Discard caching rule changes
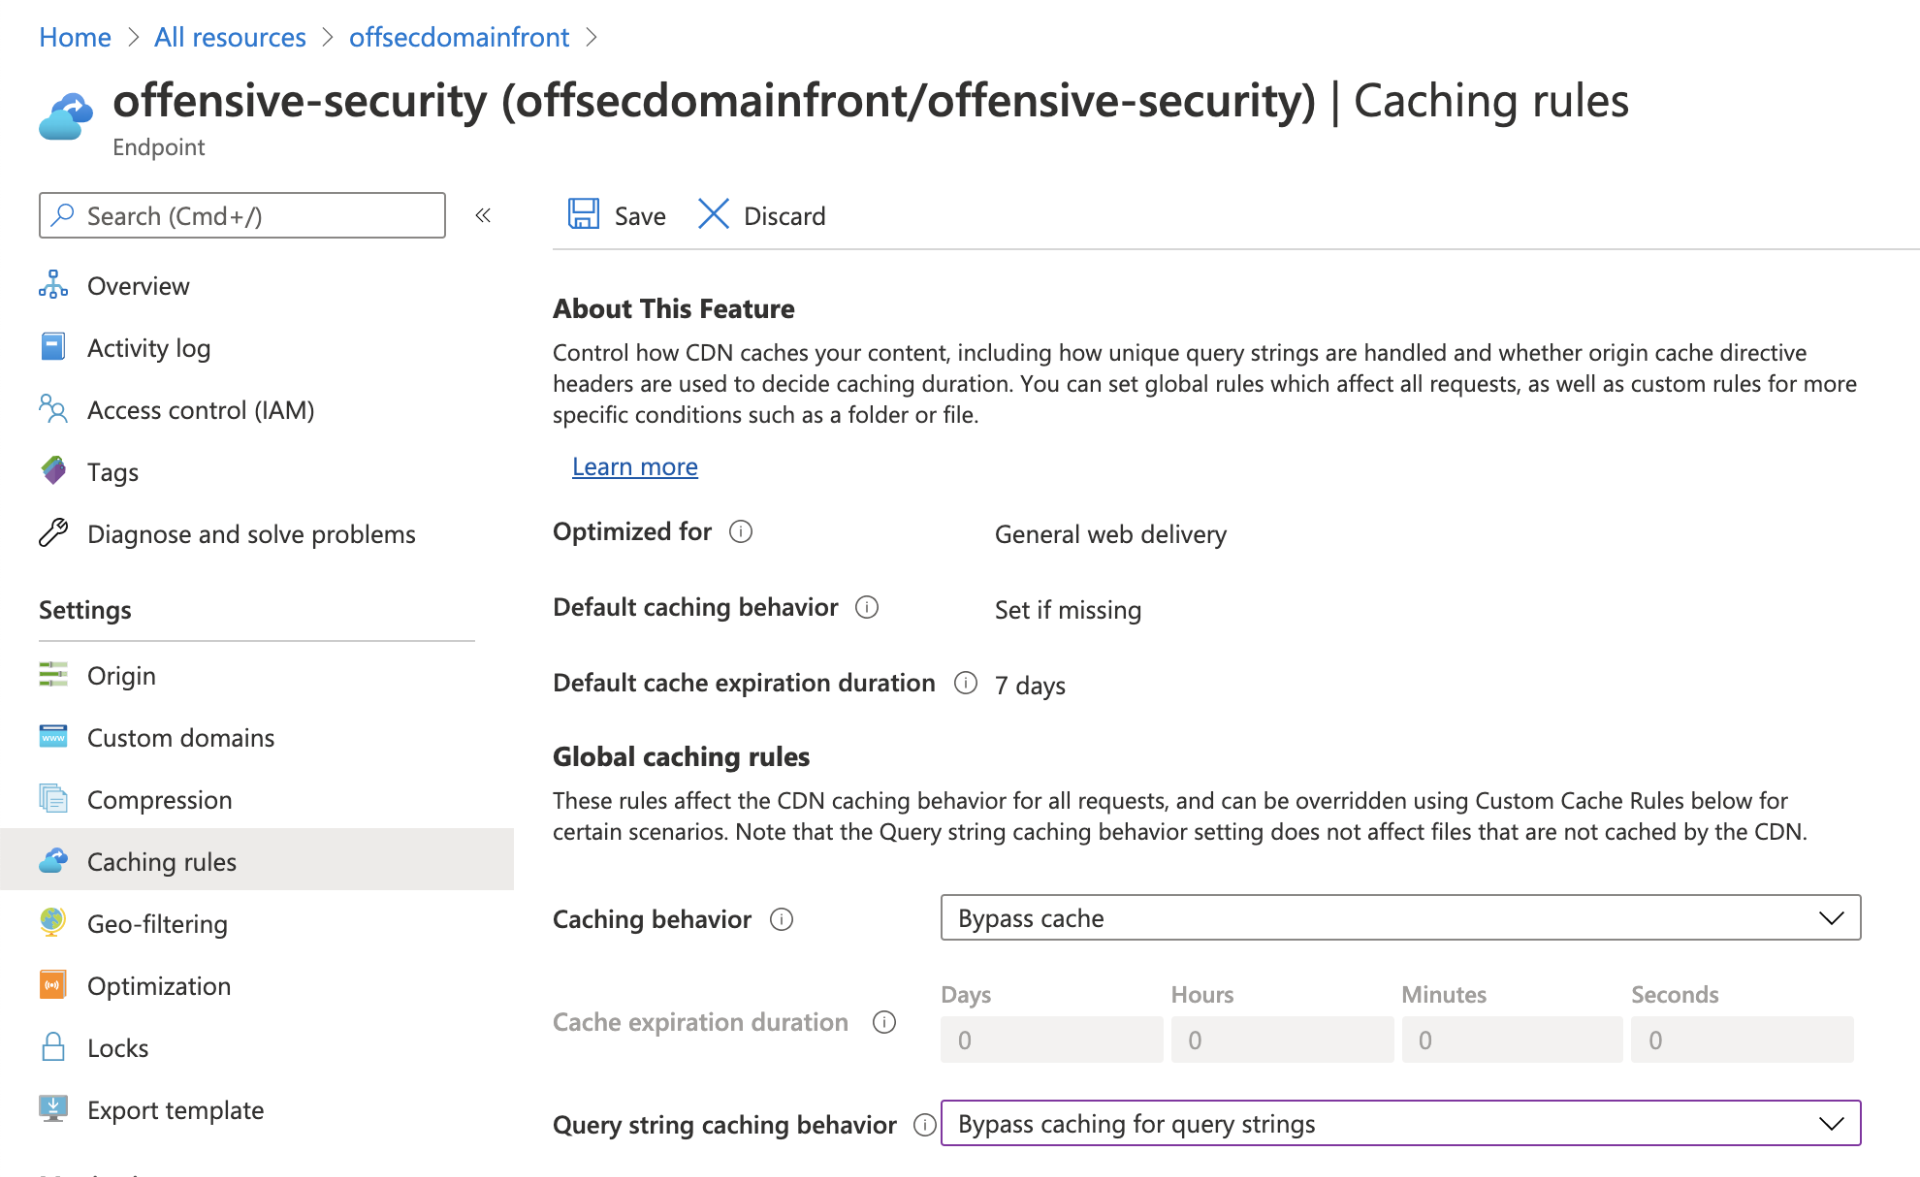The width and height of the screenshot is (1920, 1177). pos(762,215)
